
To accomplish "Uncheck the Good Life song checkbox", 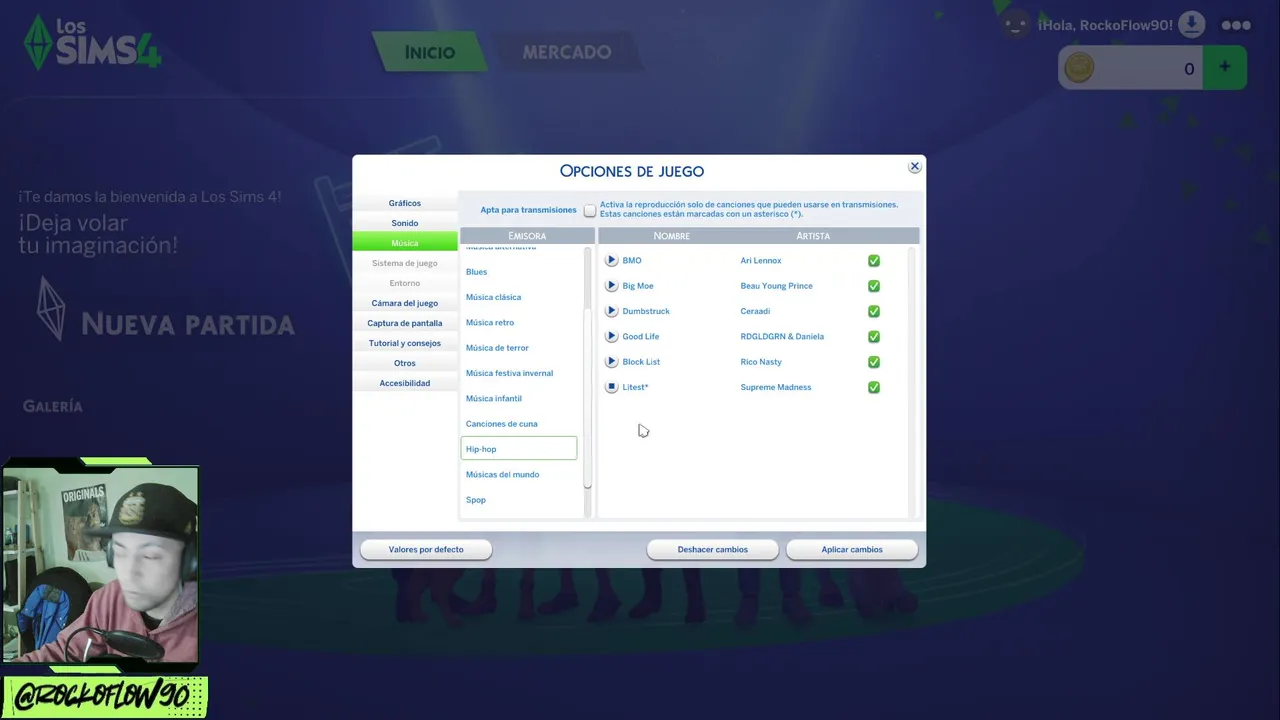I will pos(874,336).
